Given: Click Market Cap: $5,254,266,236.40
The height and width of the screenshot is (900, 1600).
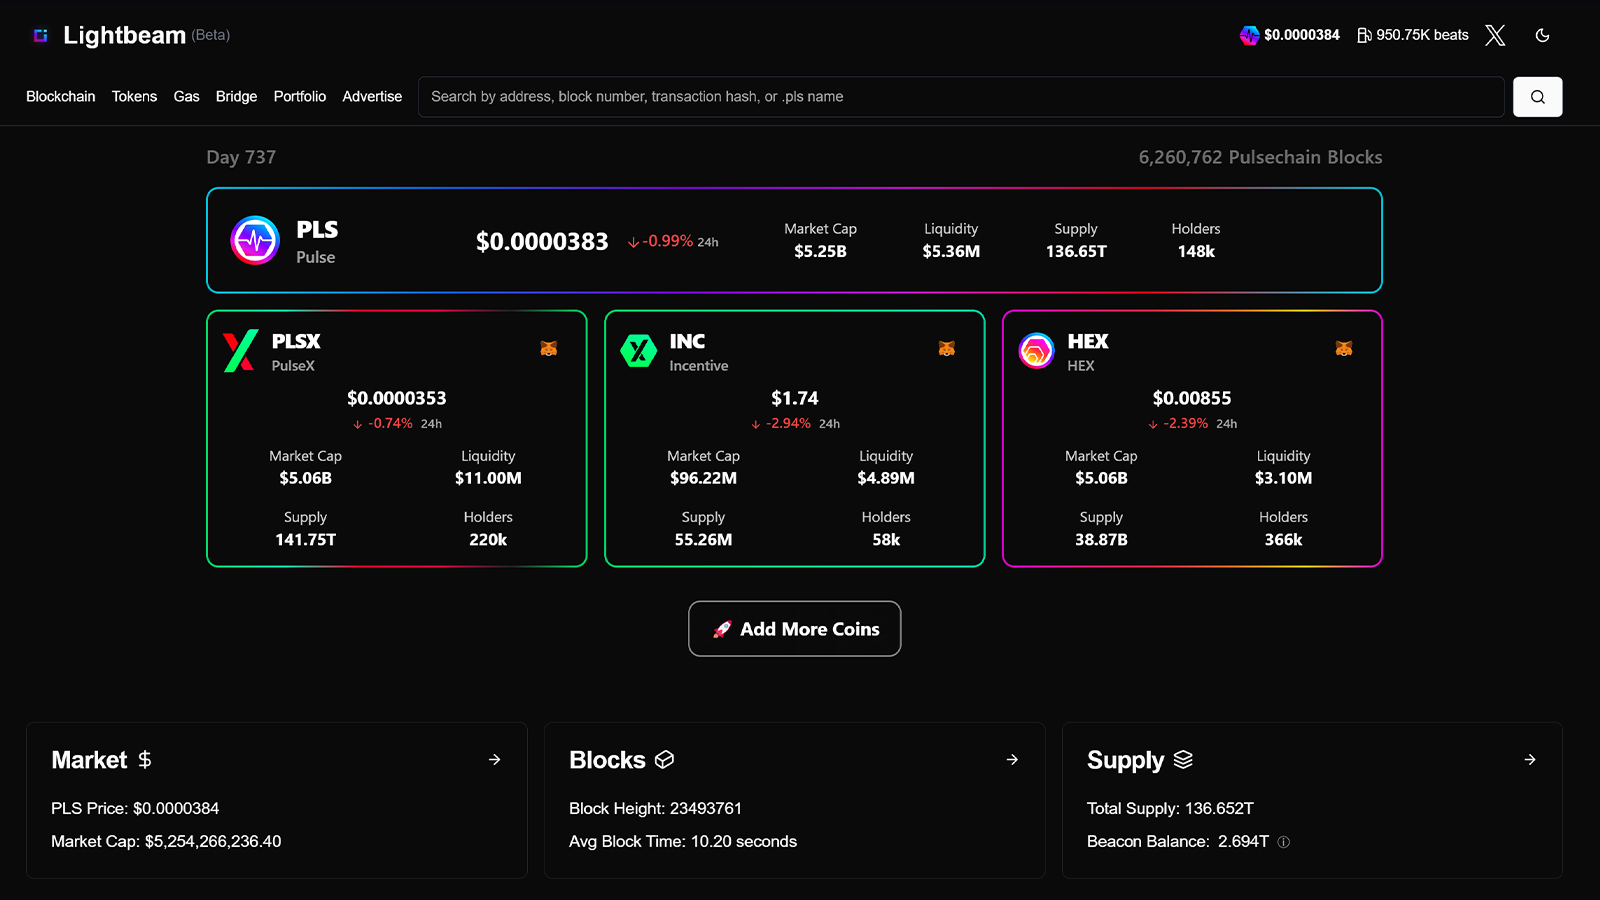Looking at the screenshot, I should click(x=166, y=842).
